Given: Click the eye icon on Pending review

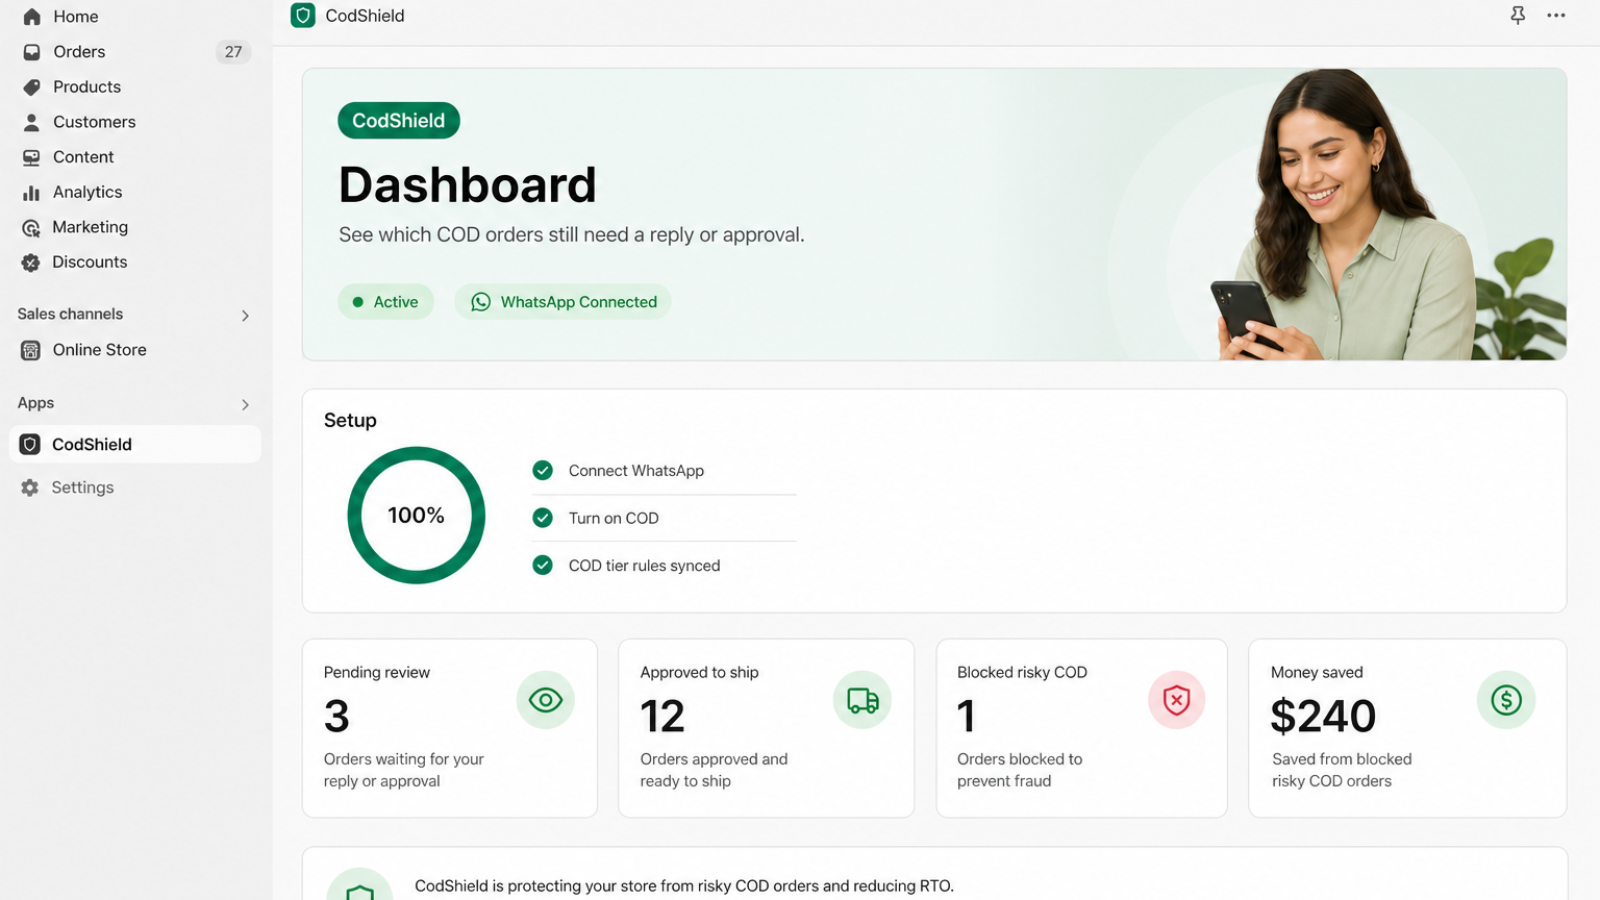Looking at the screenshot, I should 545,700.
